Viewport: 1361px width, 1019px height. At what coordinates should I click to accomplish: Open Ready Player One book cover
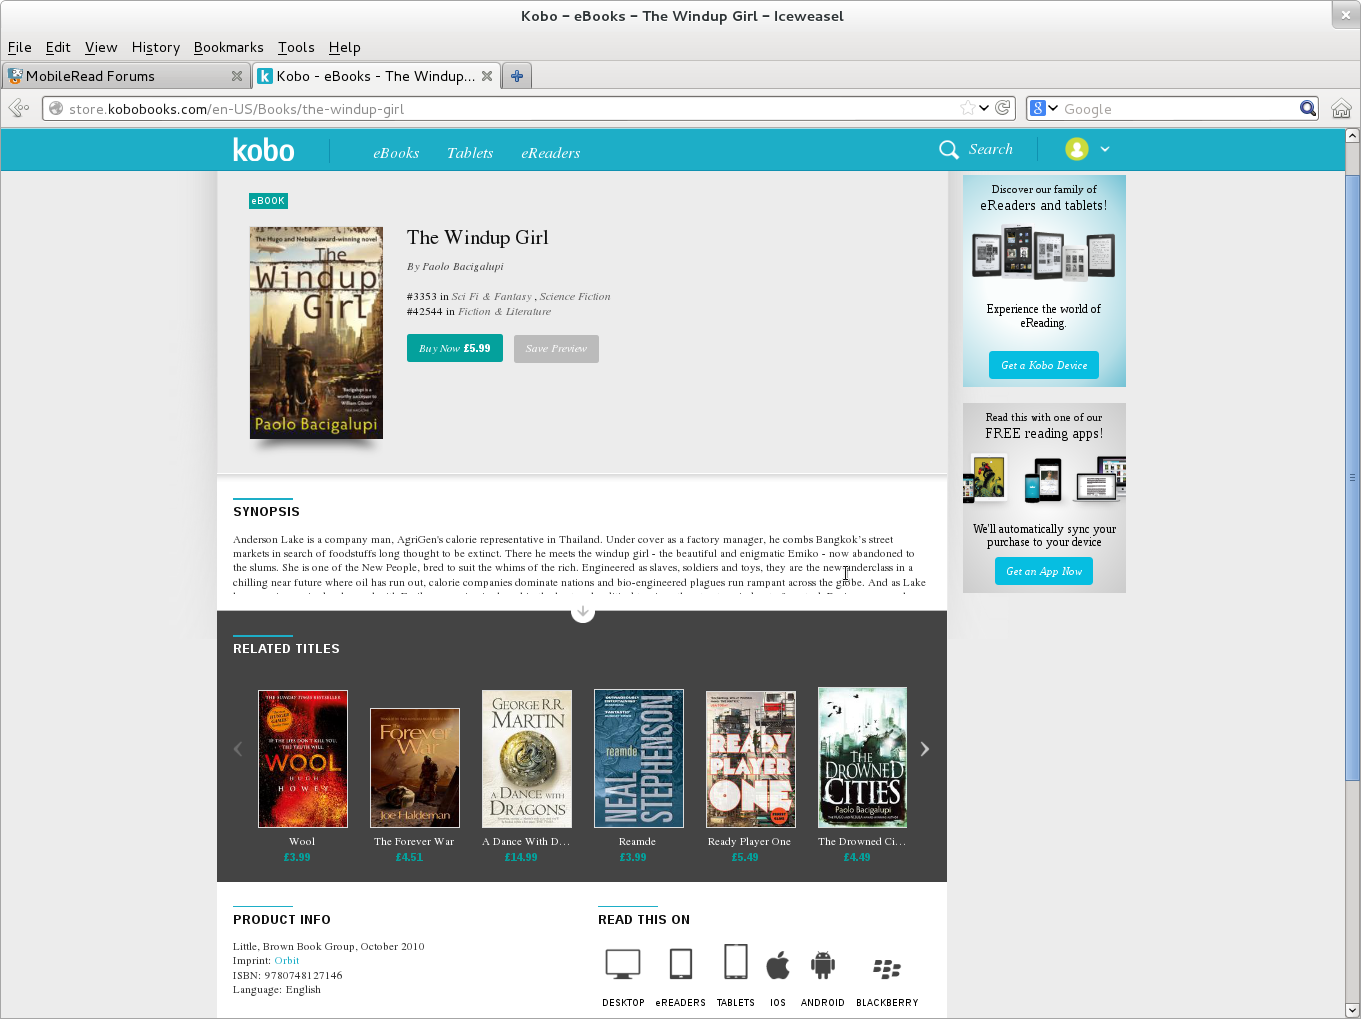click(751, 759)
